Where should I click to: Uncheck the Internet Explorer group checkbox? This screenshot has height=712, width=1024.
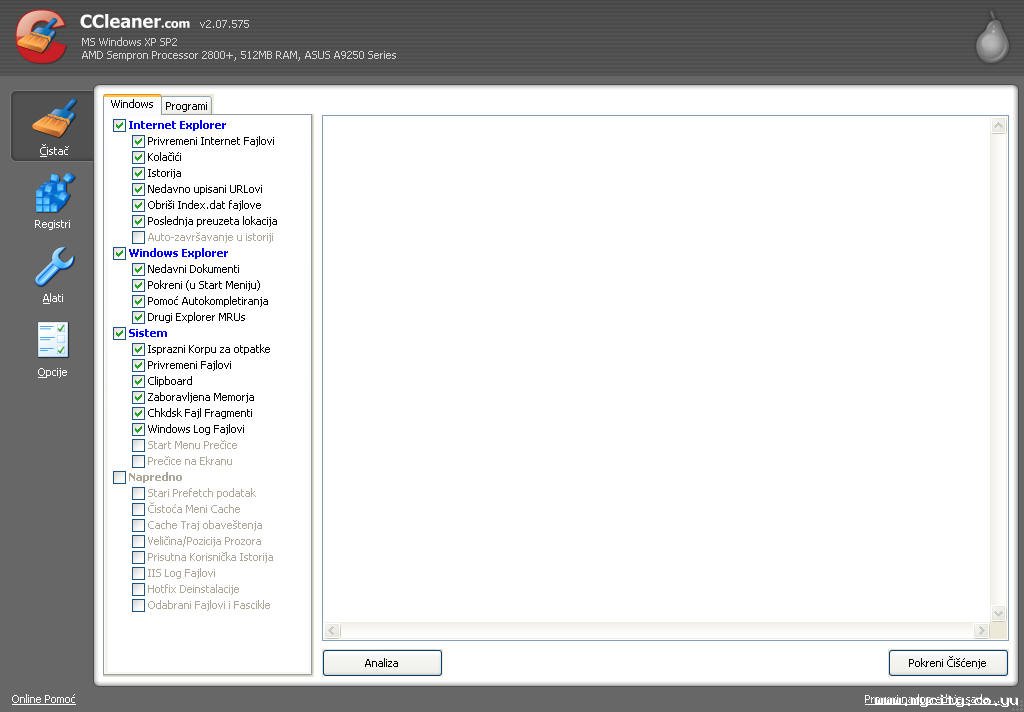pos(120,125)
